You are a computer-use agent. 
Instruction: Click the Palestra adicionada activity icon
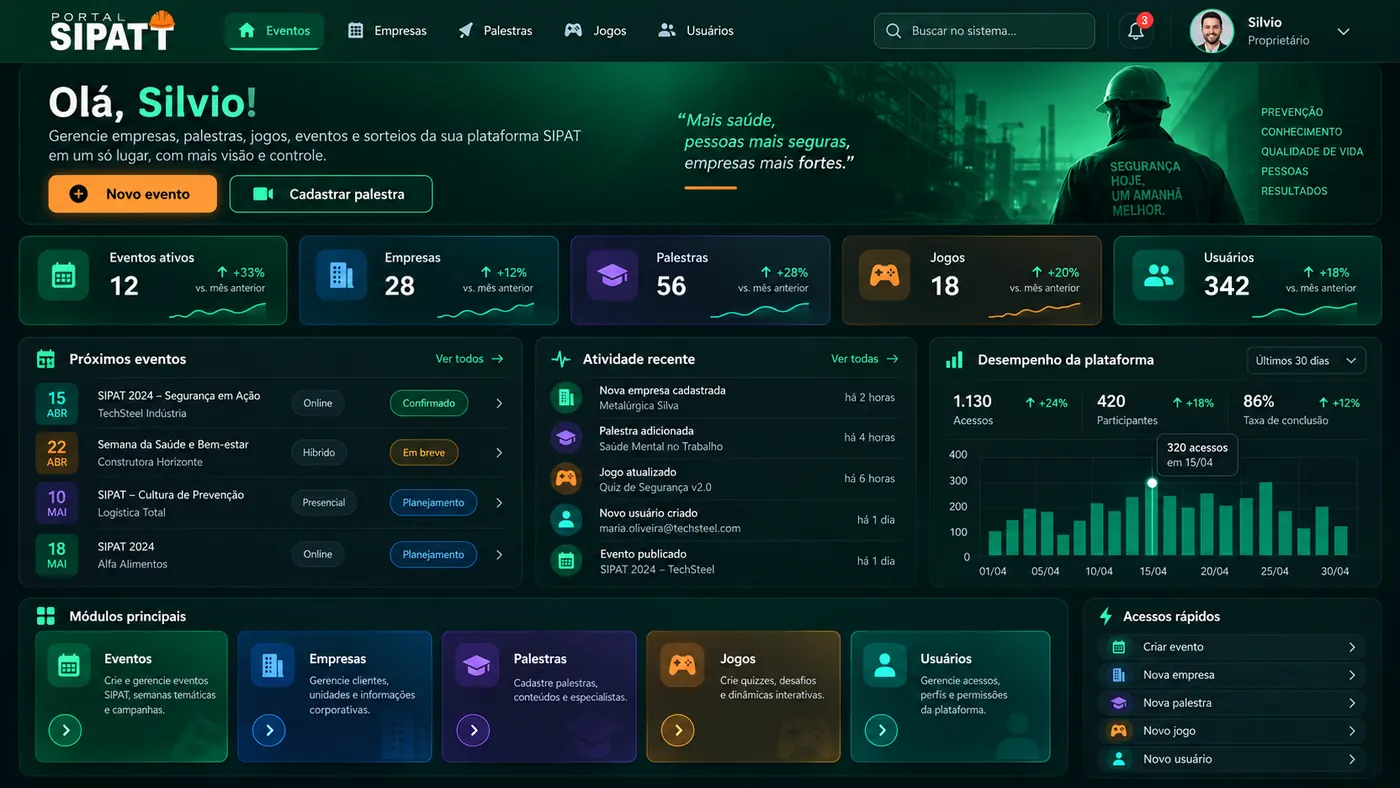tap(566, 438)
